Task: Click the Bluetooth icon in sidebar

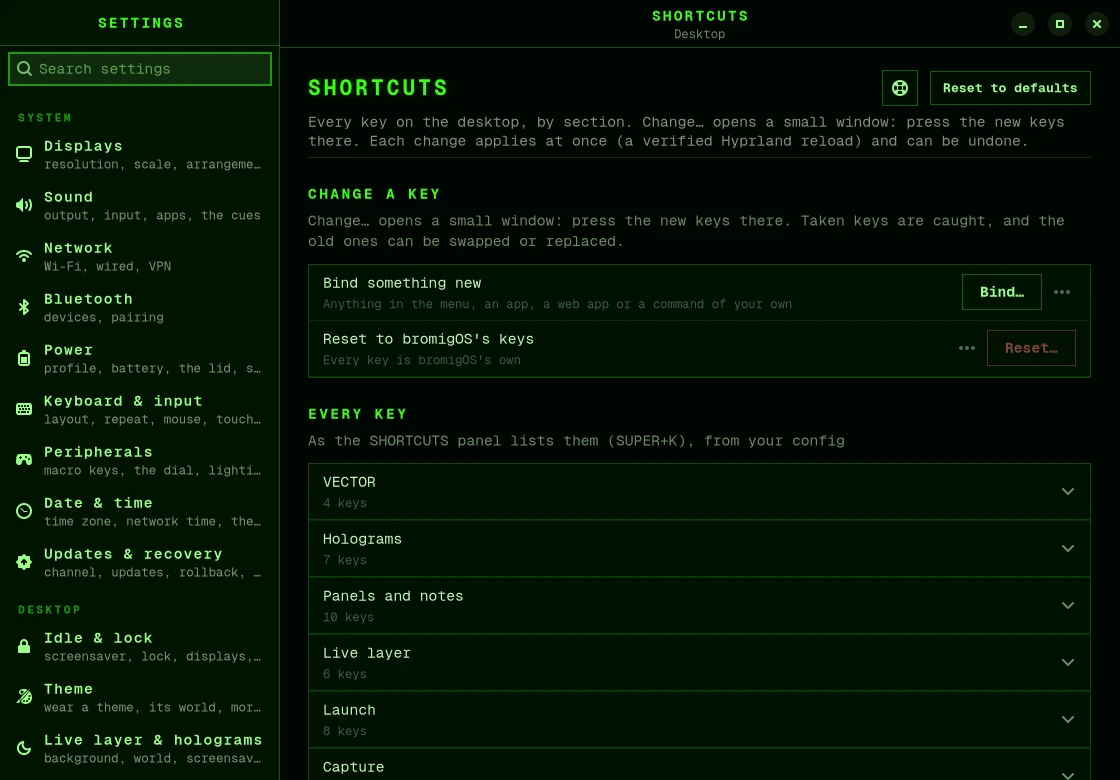Action: [24, 307]
